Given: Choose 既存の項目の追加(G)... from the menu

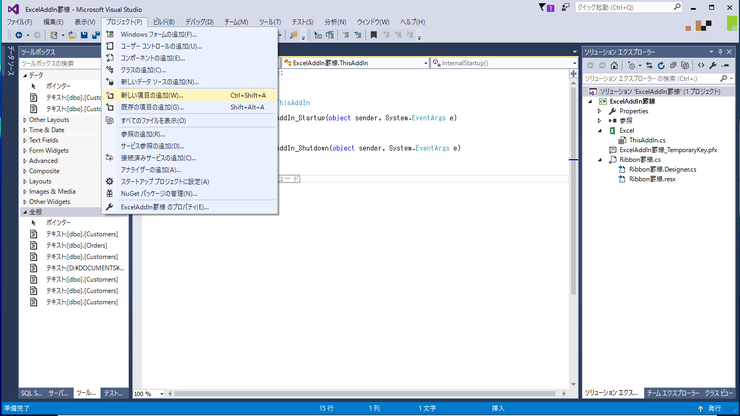Looking at the screenshot, I should coord(190,107).
